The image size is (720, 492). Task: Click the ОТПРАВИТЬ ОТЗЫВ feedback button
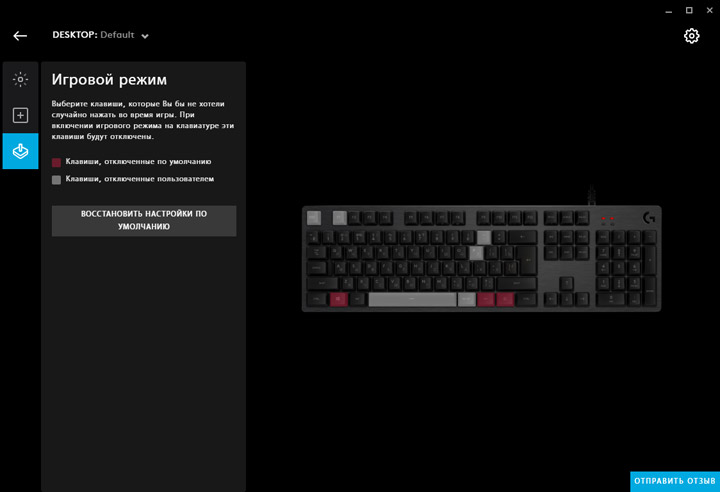[x=675, y=481]
